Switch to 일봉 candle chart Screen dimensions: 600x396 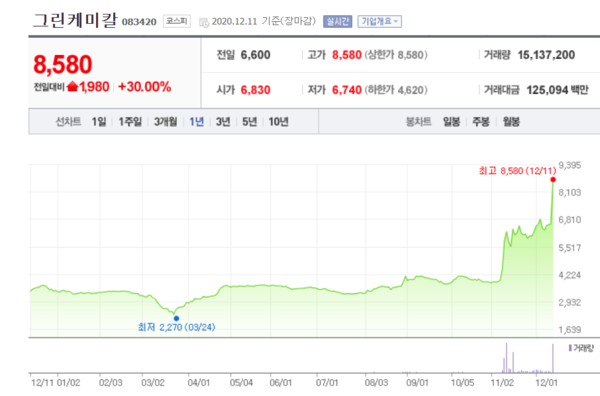point(452,122)
